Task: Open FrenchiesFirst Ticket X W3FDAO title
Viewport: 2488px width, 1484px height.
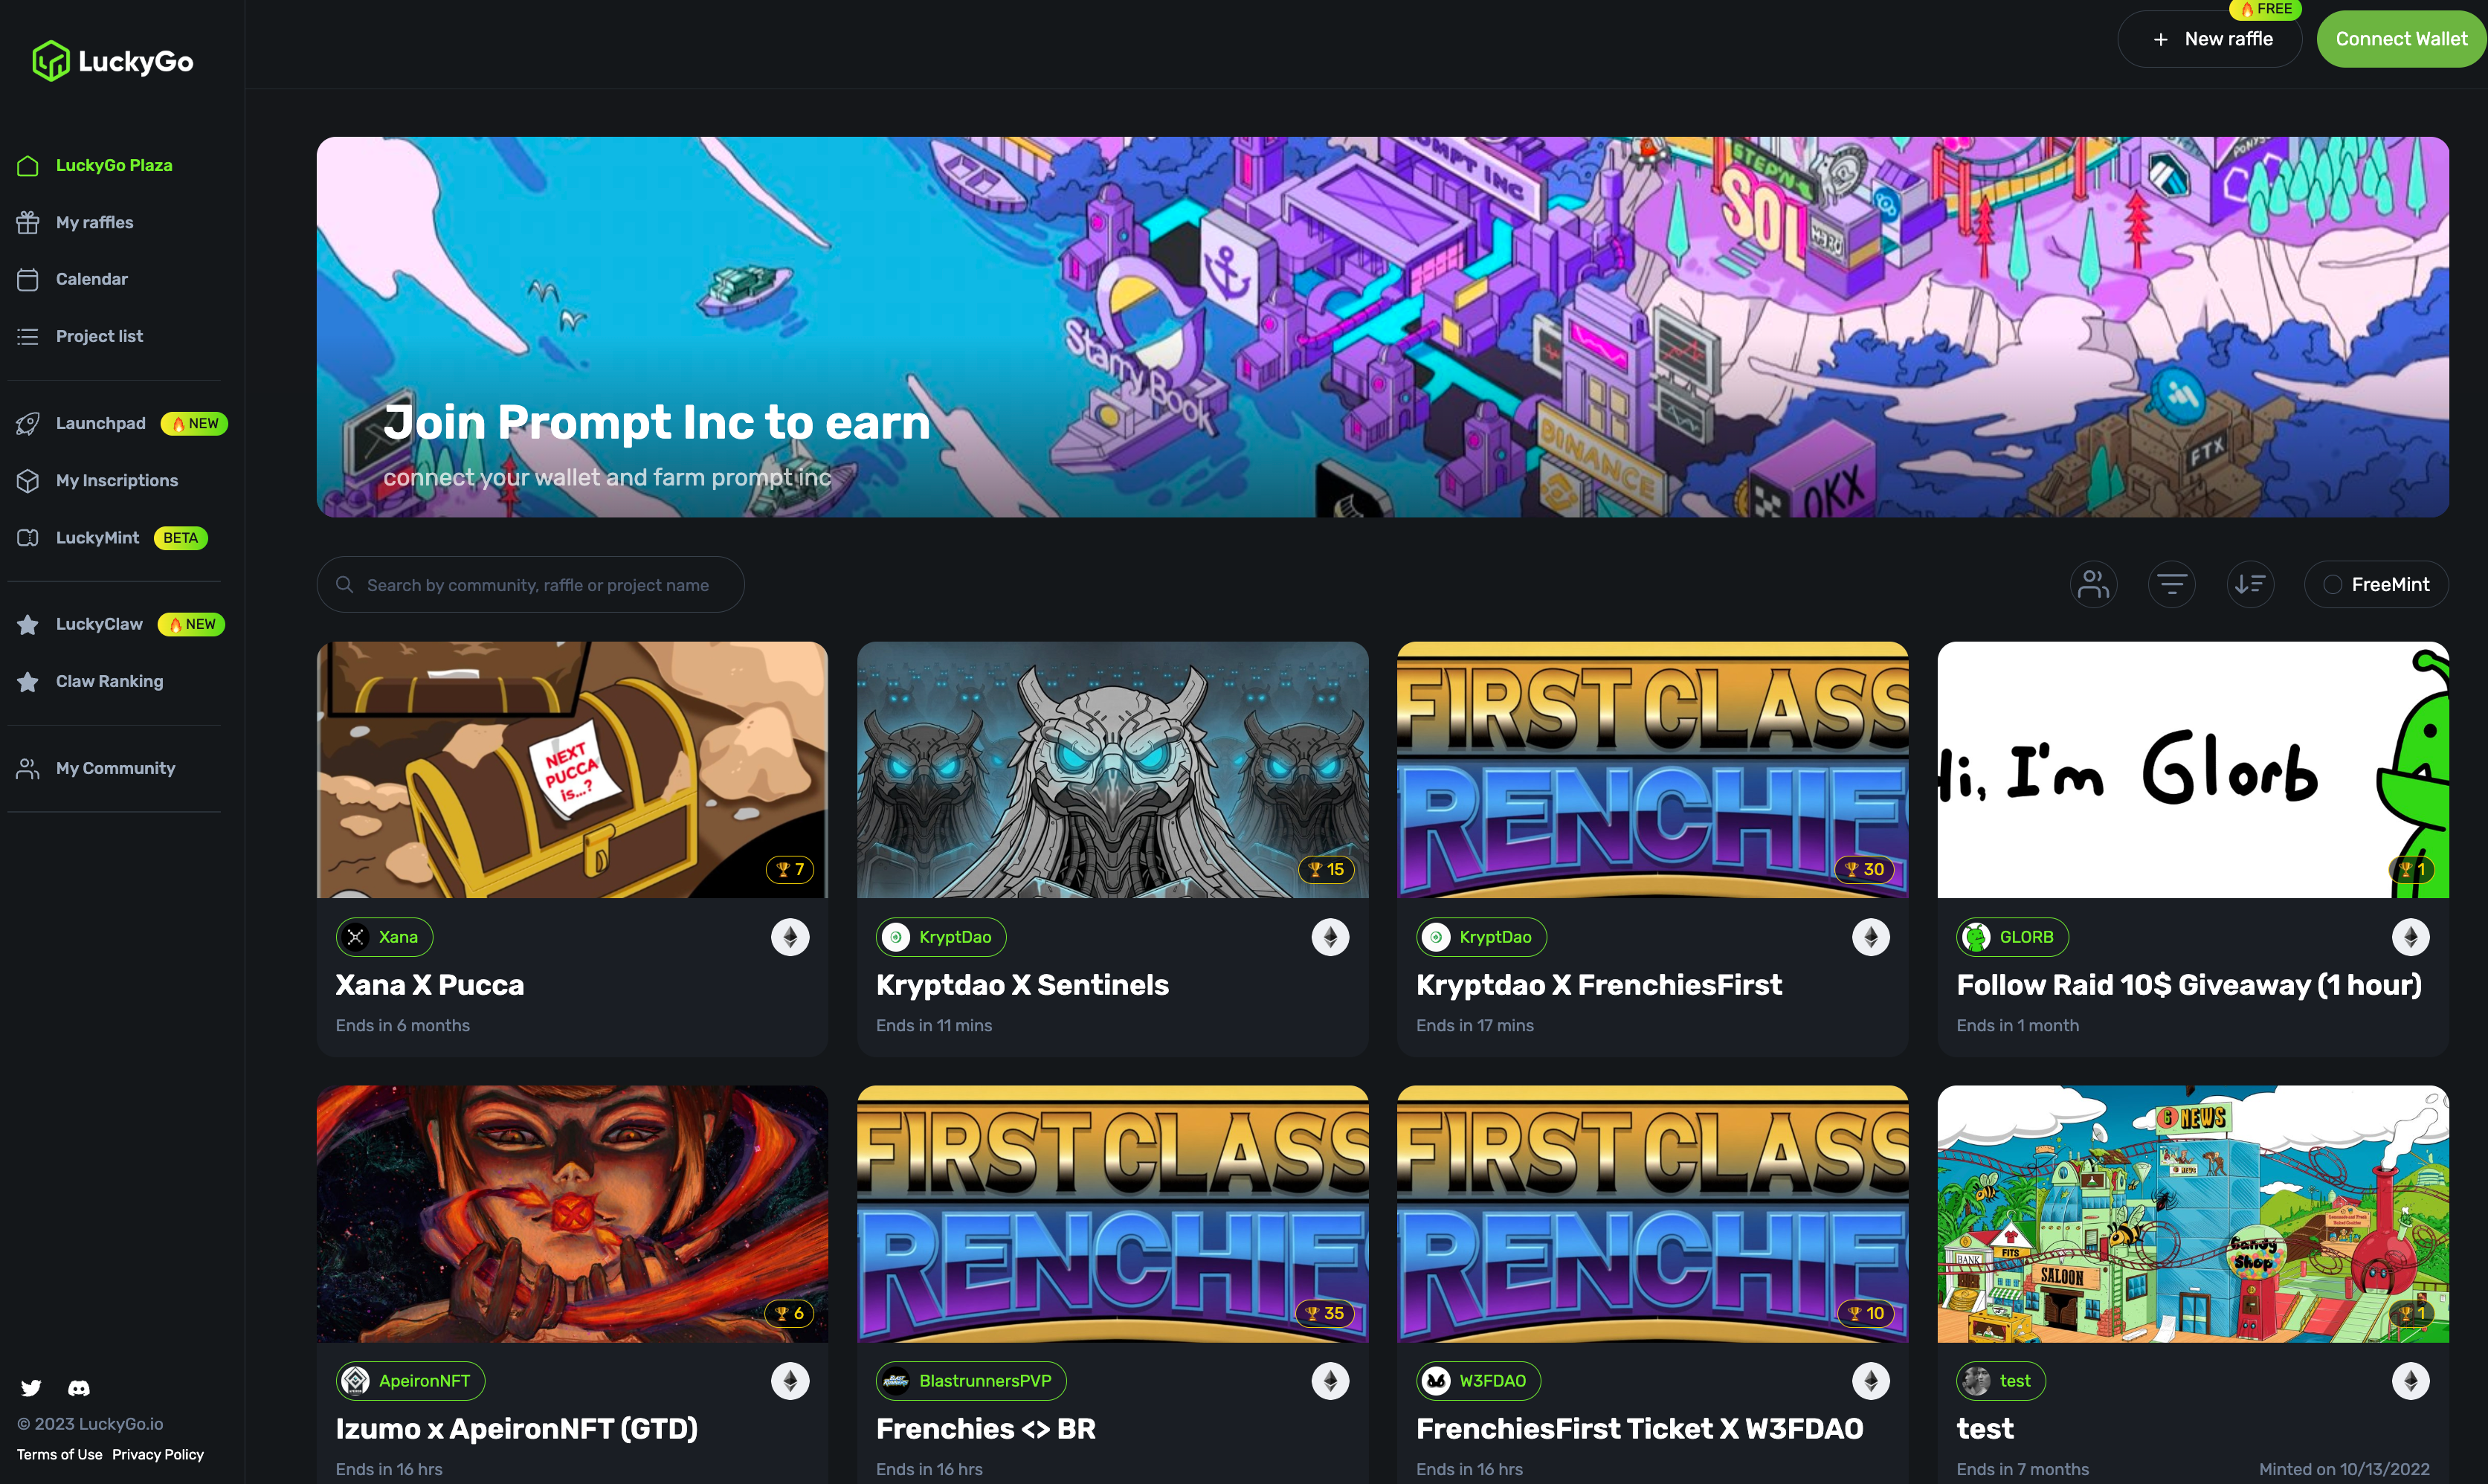Action: 1640,1429
